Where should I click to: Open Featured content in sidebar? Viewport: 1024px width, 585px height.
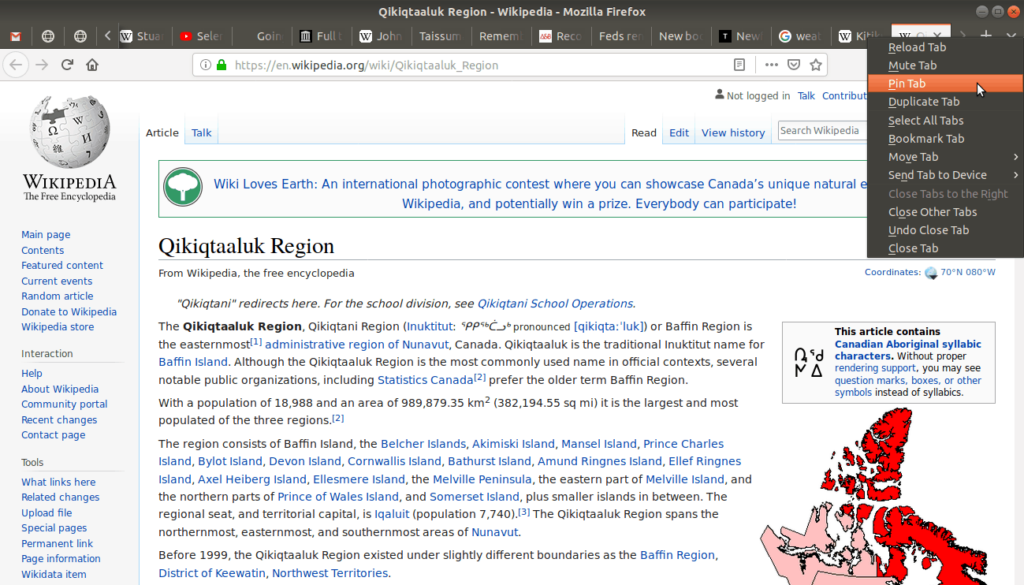(x=62, y=265)
